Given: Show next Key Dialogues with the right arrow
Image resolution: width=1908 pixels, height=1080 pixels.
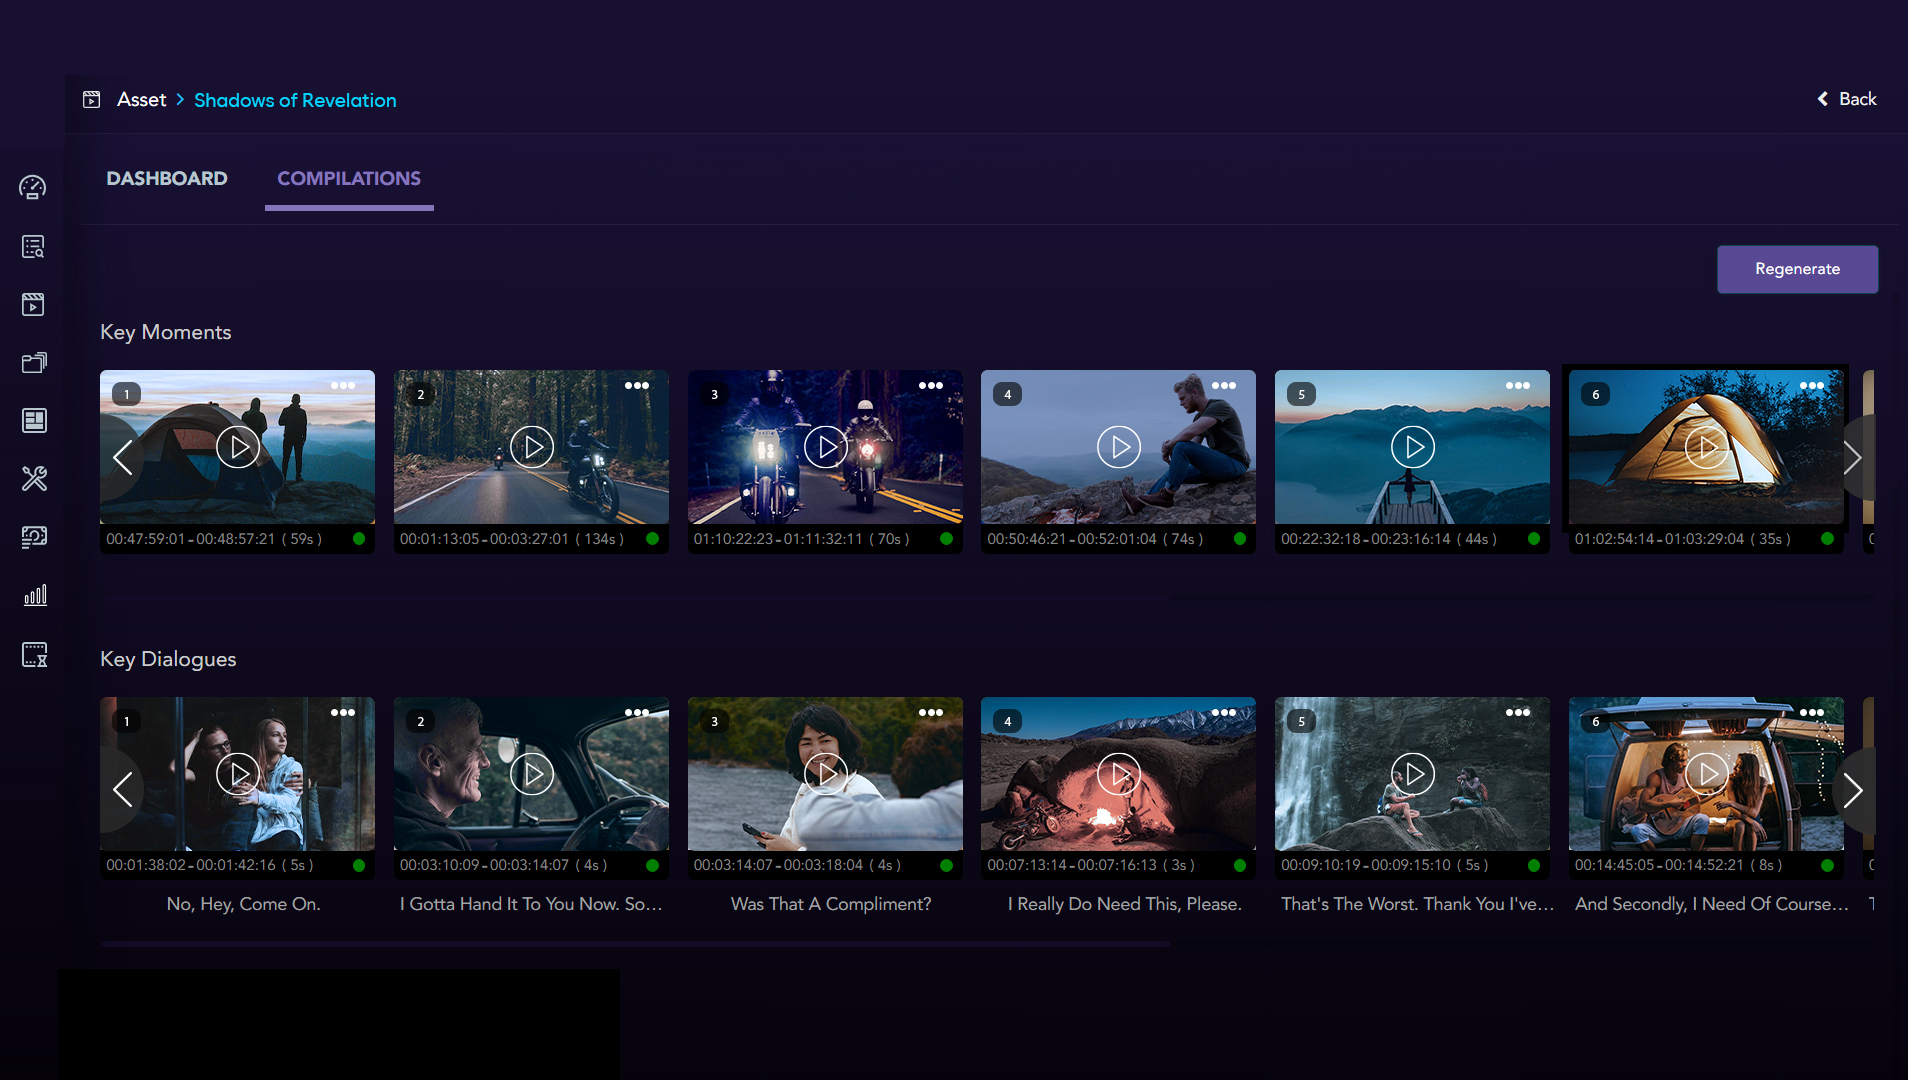Looking at the screenshot, I should [1853, 790].
